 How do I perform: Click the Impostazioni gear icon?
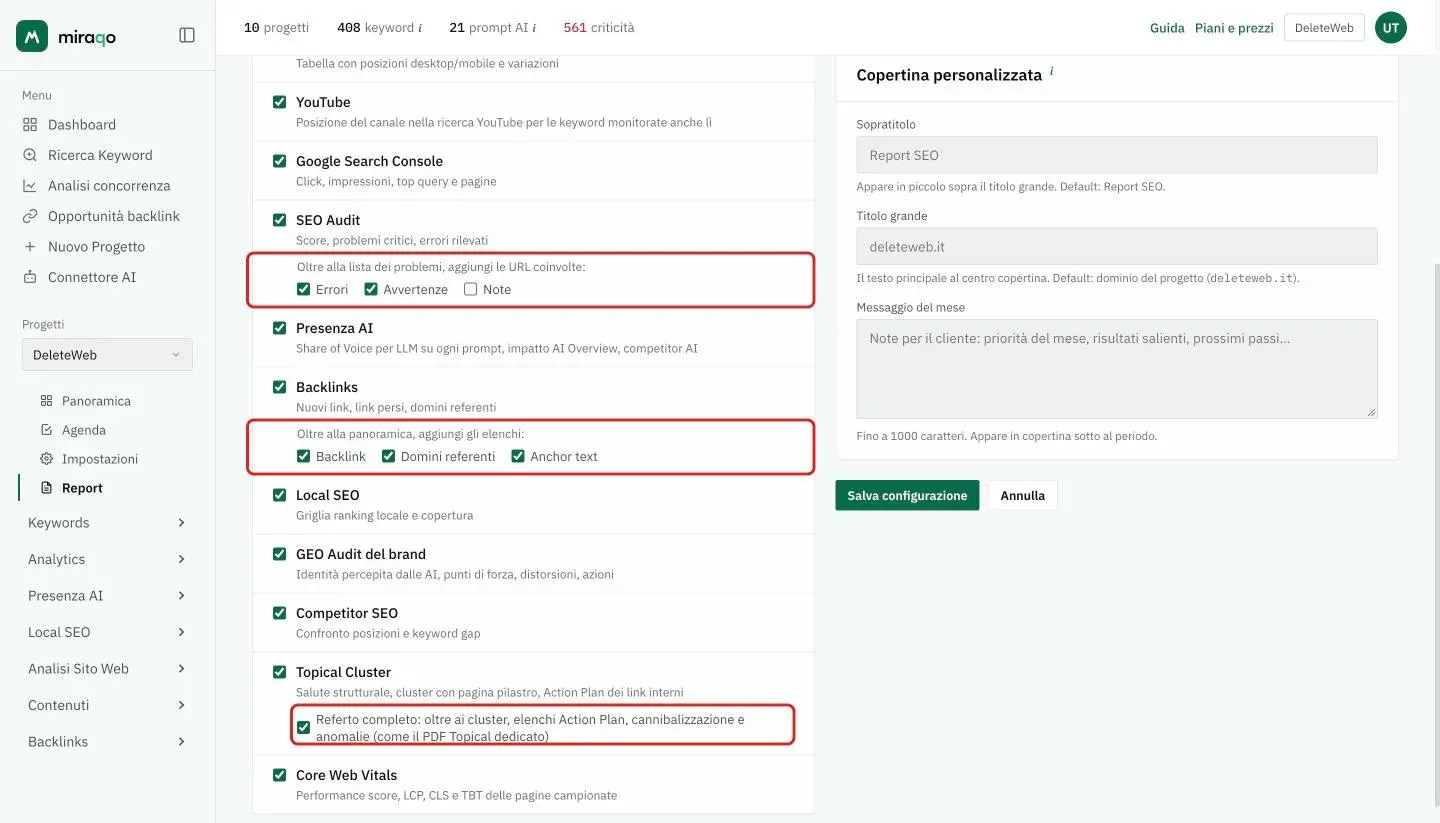click(46, 459)
